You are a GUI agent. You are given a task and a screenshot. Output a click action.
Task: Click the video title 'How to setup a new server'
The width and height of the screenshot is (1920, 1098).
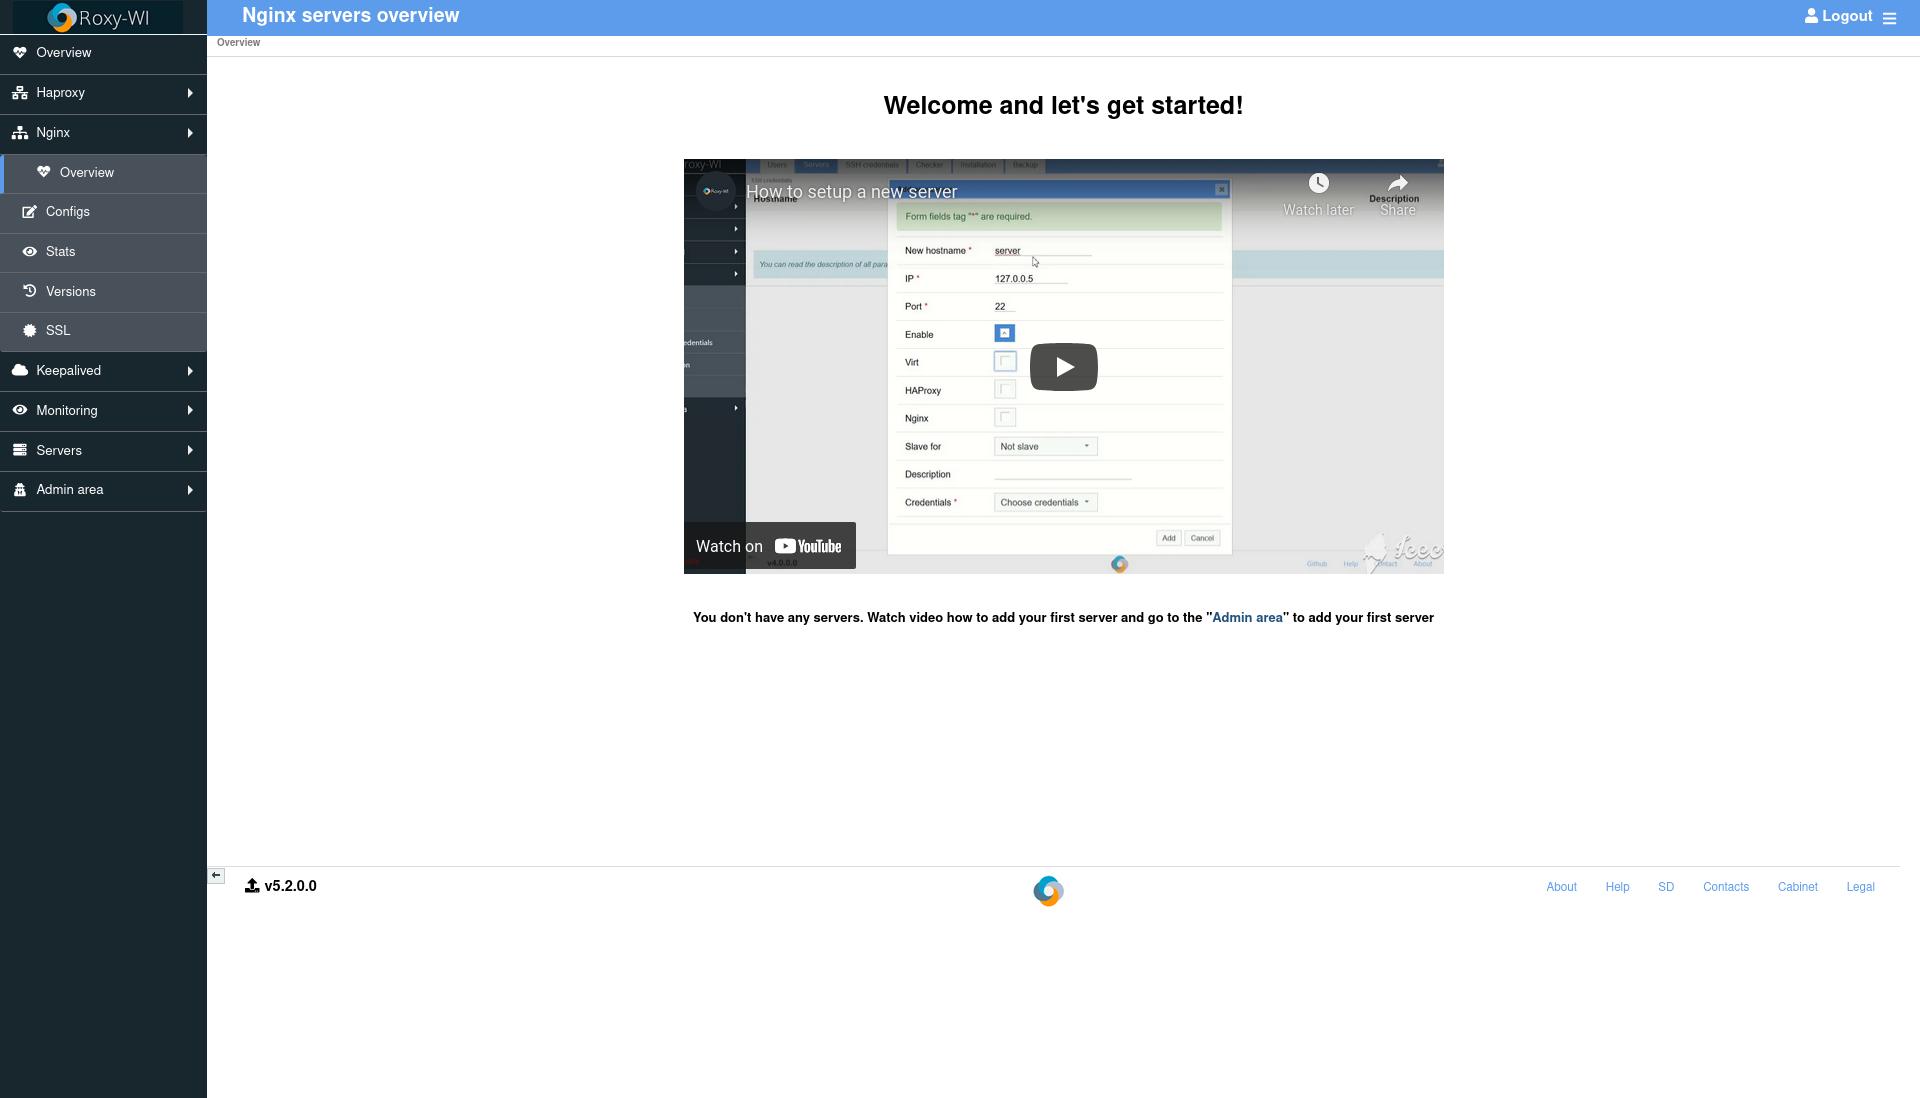852,192
